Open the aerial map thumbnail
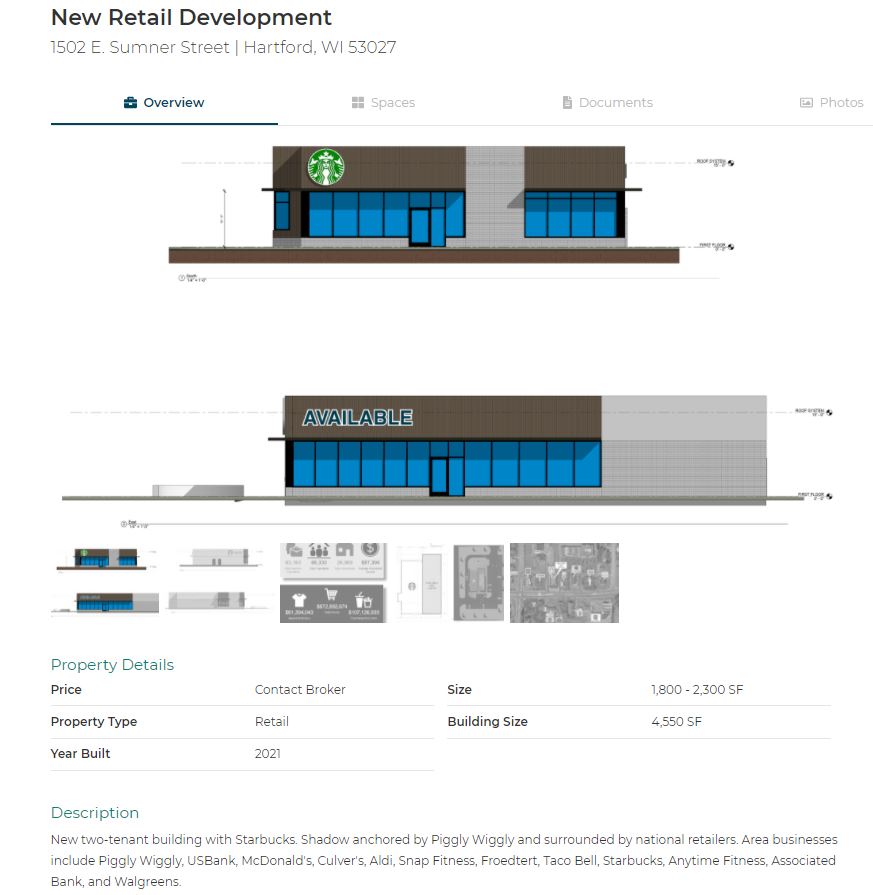 click(x=564, y=583)
